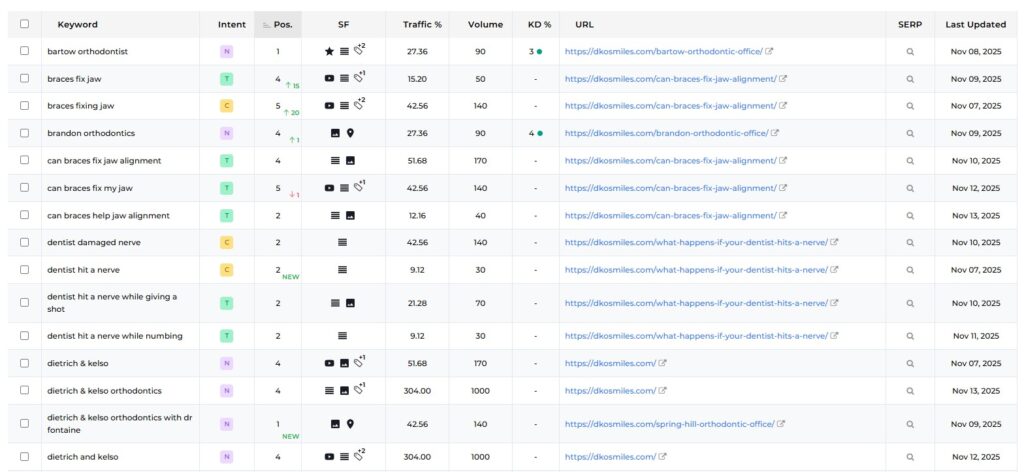The height and width of the screenshot is (472, 1024).
Task: Click green KD dot for brandon orthodontics
Action: 539,133
